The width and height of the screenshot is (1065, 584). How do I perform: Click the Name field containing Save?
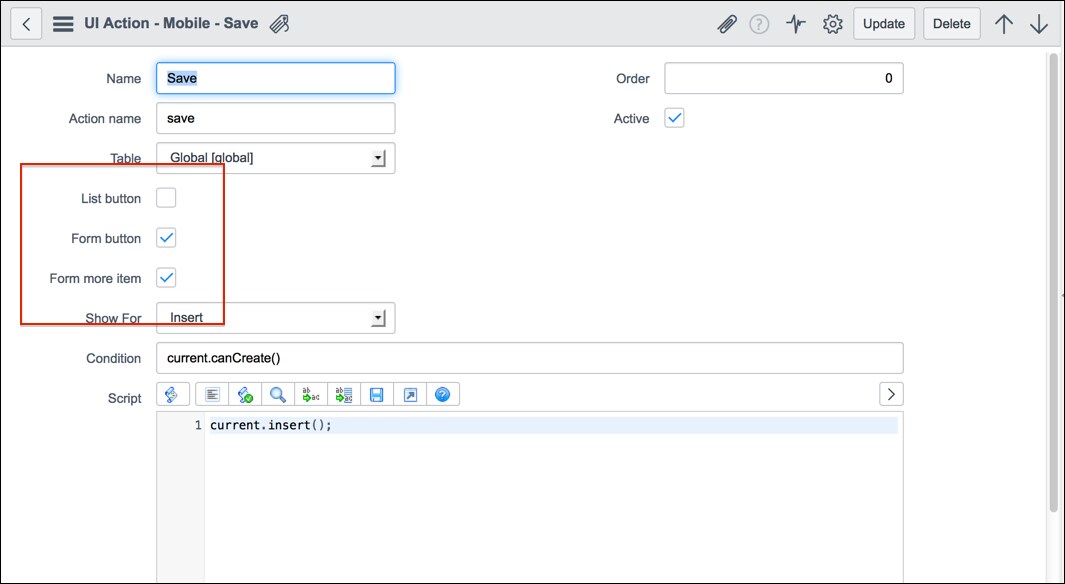click(276, 78)
